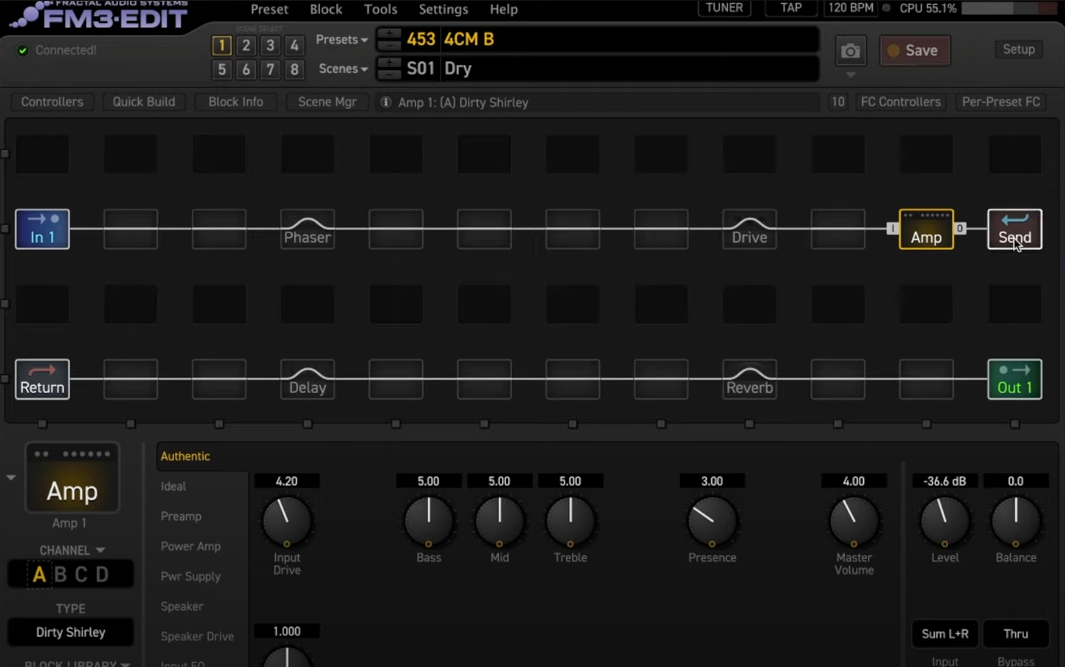Open the Help menu
Screen dimensions: 1065x667
tap(503, 10)
